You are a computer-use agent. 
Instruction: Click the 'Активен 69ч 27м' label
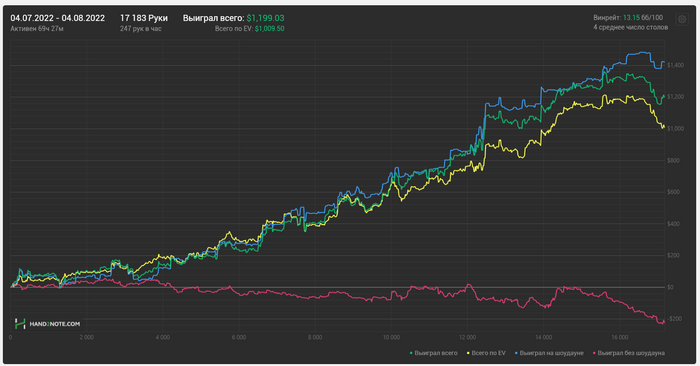click(x=37, y=29)
